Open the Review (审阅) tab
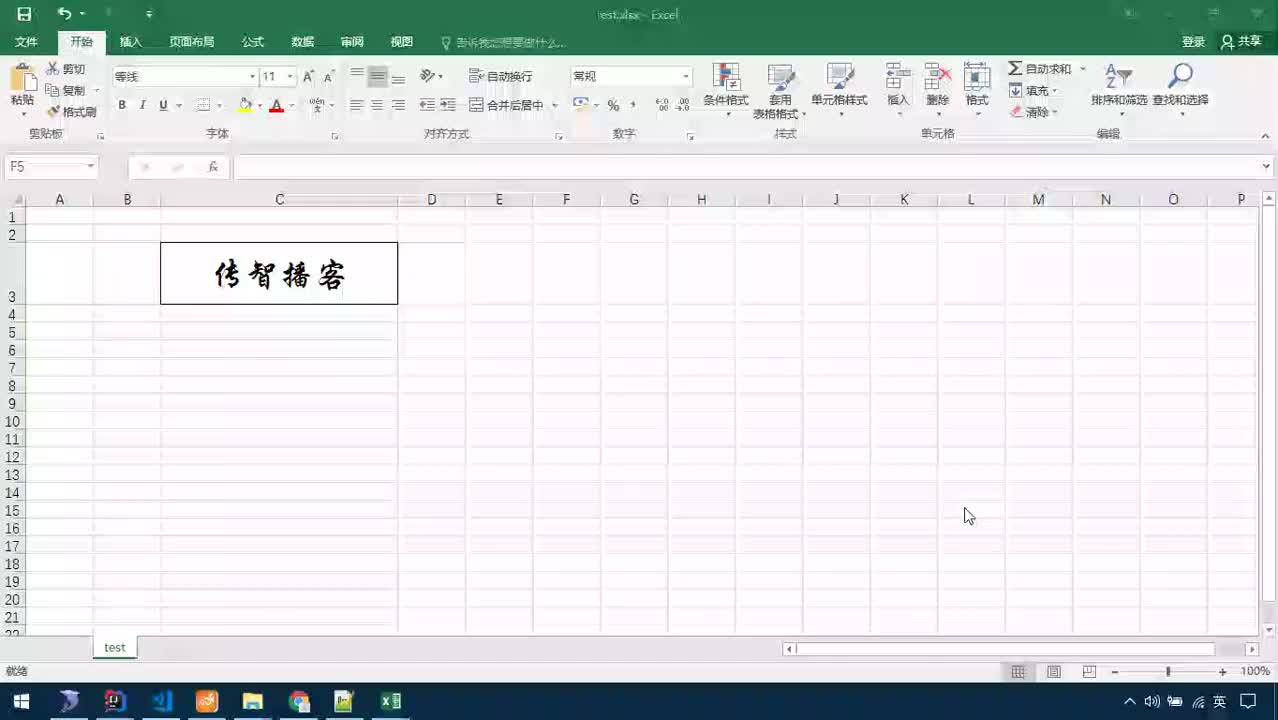This screenshot has width=1278, height=720. [x=352, y=42]
